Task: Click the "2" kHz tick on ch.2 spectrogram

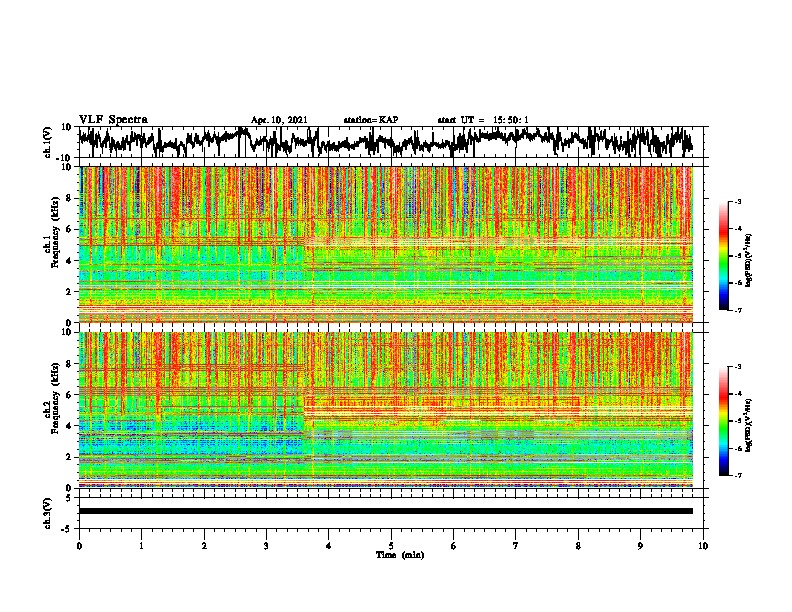Action: pyautogui.click(x=70, y=457)
